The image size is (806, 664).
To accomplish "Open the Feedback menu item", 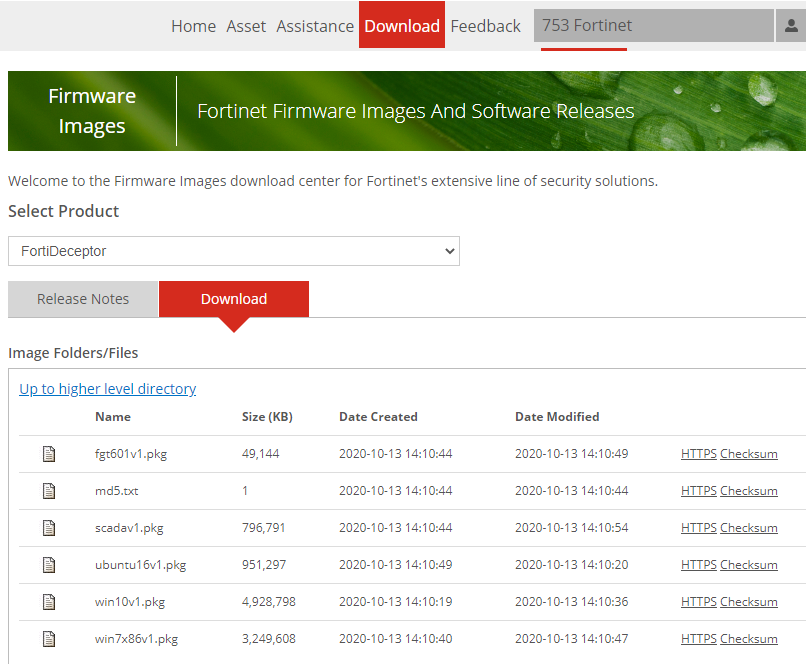I will click(485, 26).
